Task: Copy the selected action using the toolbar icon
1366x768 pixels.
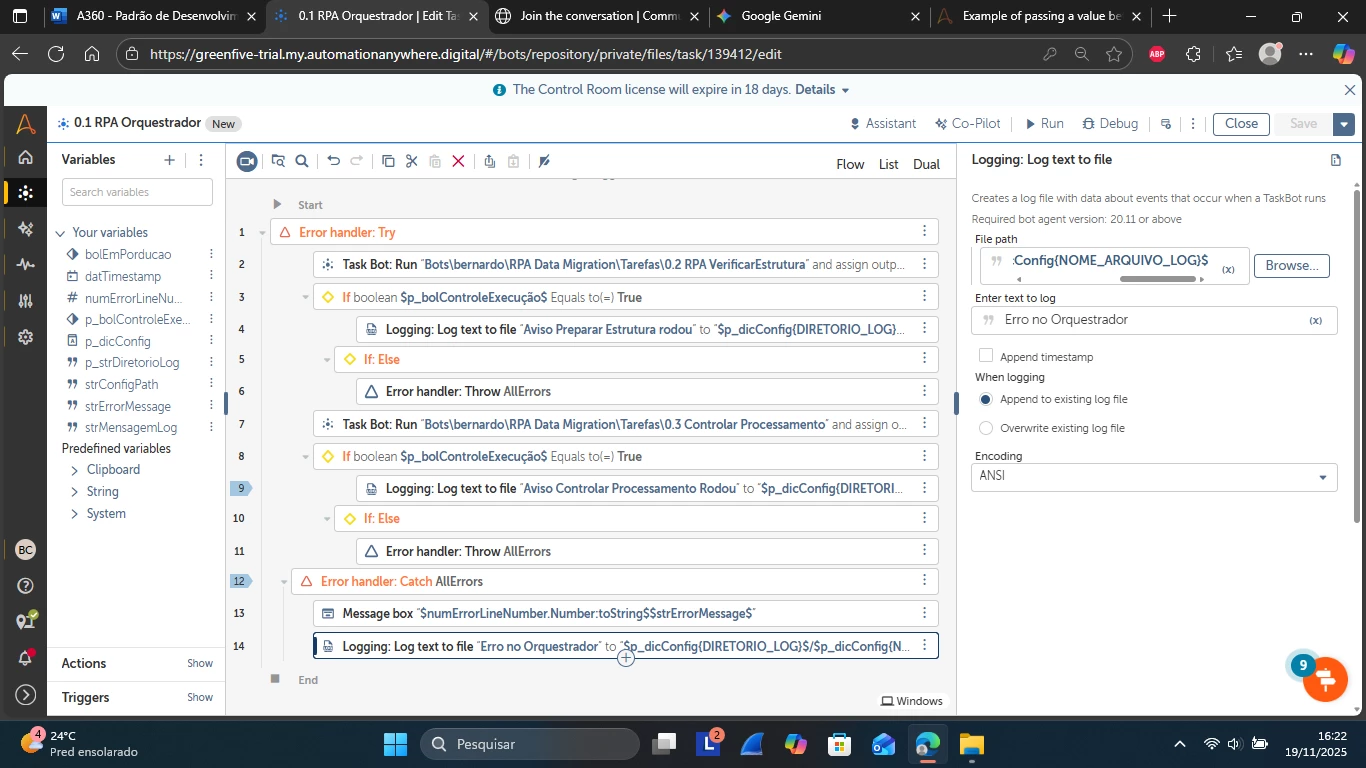Action: click(x=388, y=161)
